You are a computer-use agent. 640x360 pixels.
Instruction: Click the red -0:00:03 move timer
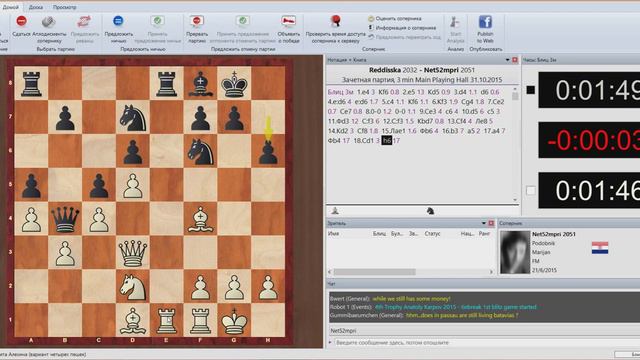589,140
